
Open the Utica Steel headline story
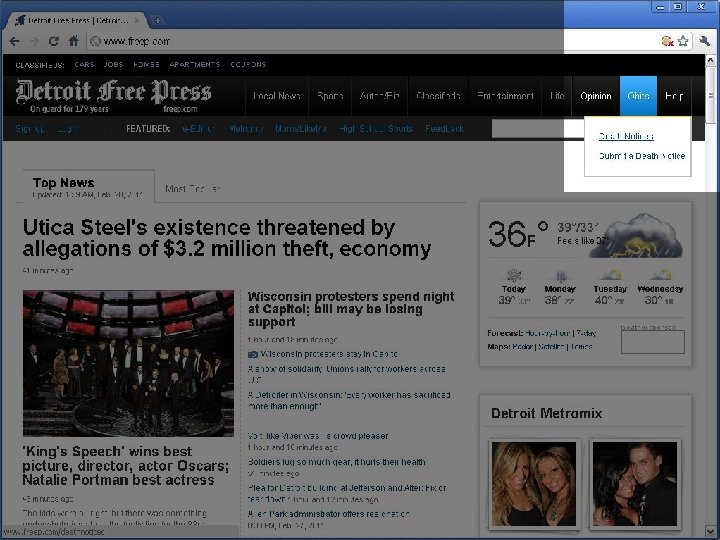tap(227, 238)
